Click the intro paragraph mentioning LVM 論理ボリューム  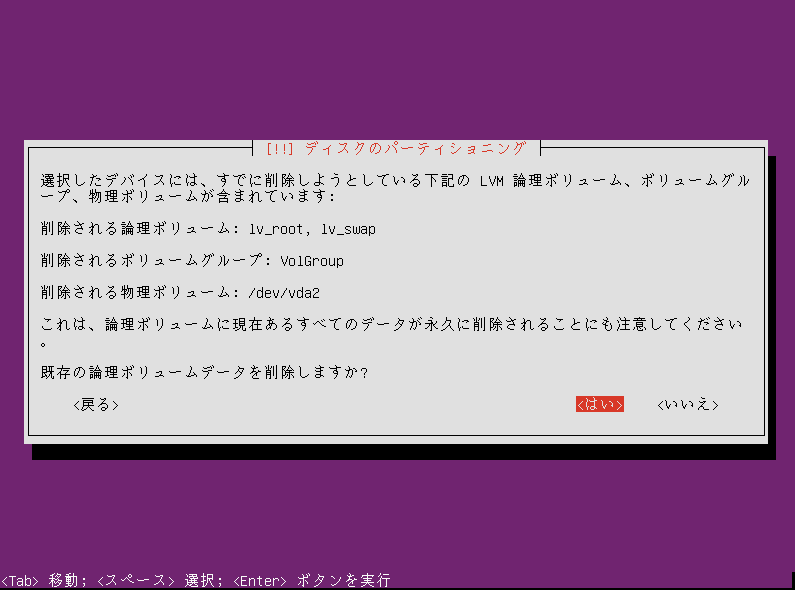395,189
